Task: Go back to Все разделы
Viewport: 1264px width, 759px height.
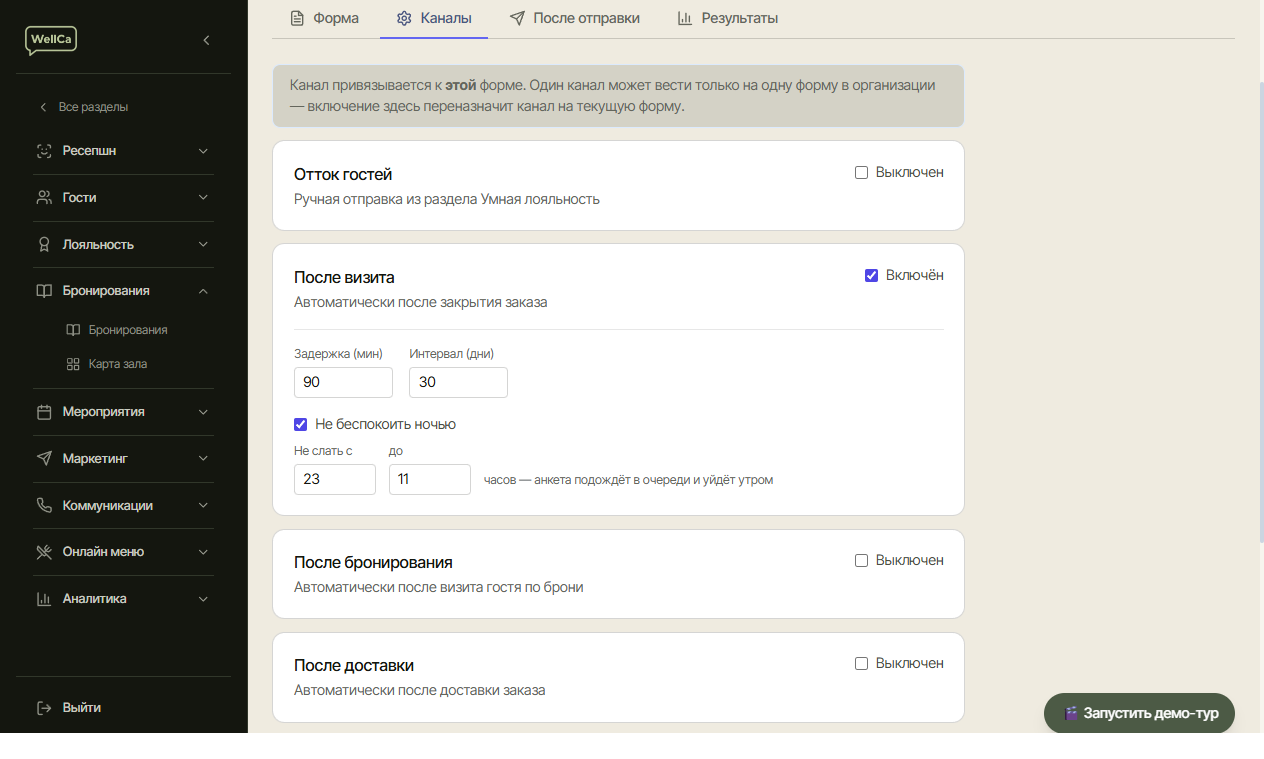Action: (x=84, y=107)
